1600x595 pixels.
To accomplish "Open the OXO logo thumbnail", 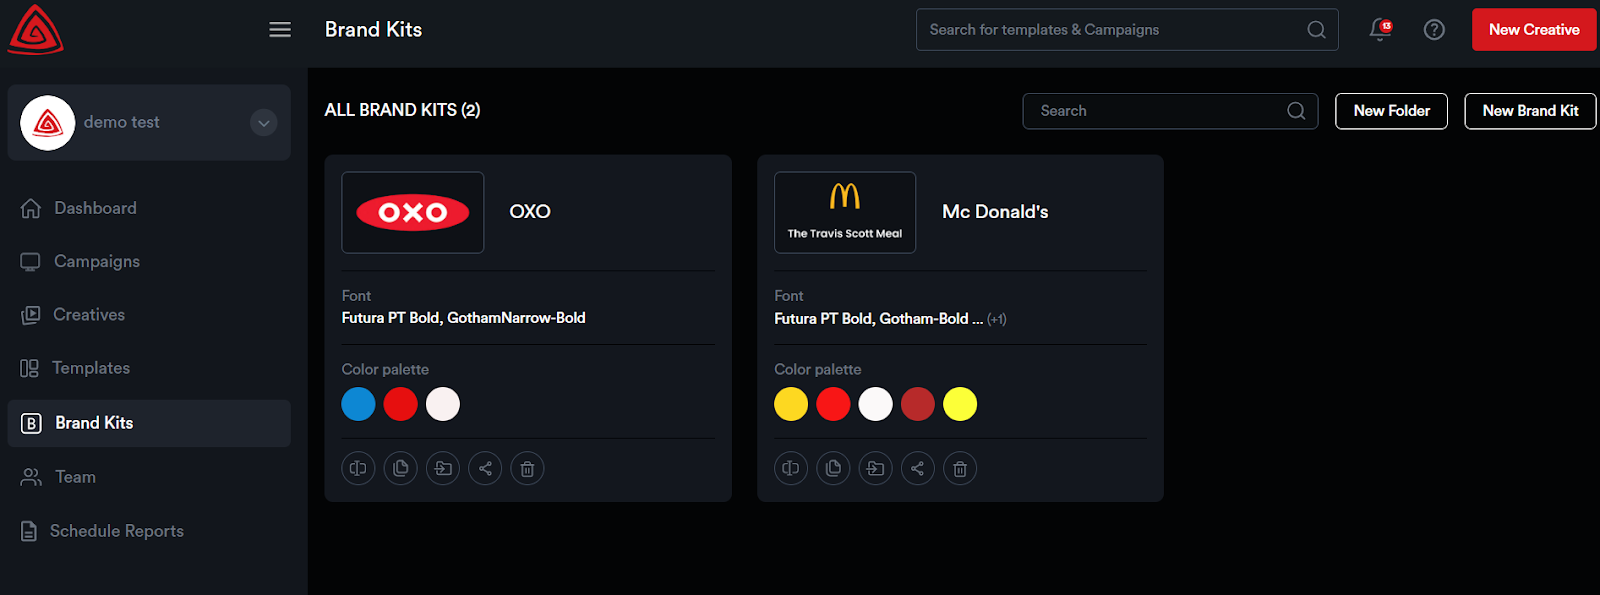I will (x=413, y=212).
